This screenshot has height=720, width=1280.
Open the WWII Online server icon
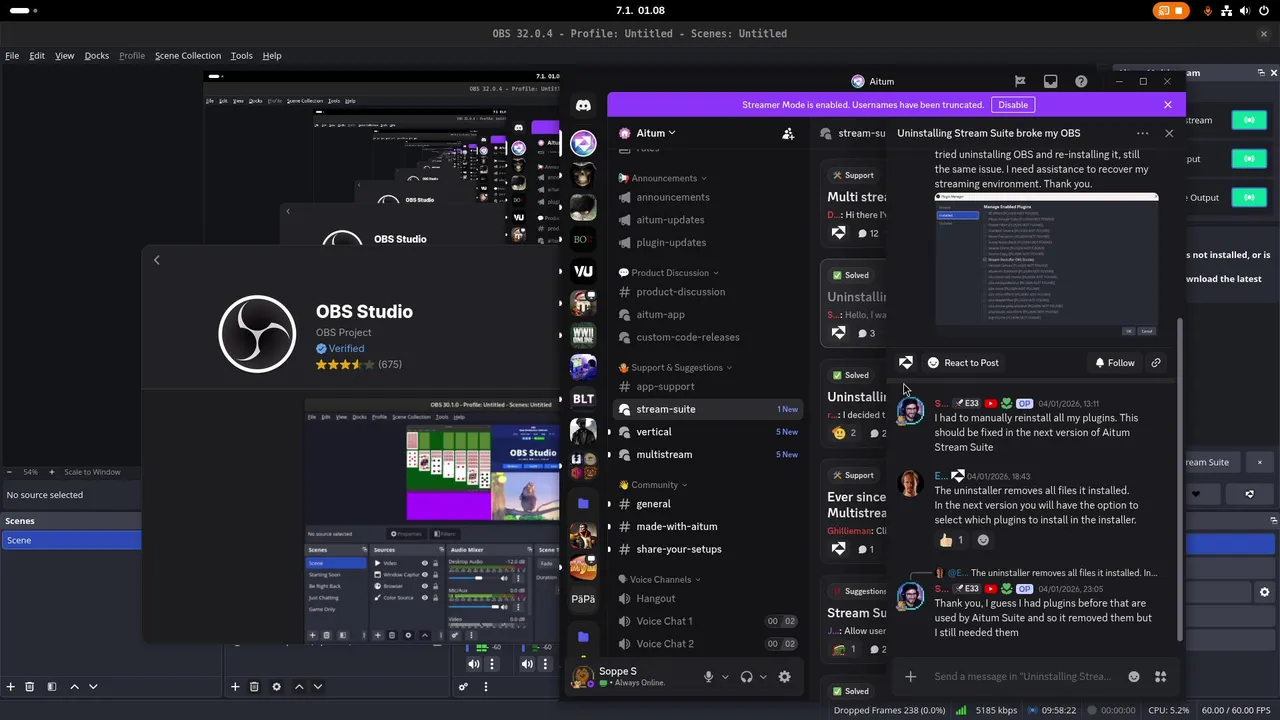pos(583,335)
